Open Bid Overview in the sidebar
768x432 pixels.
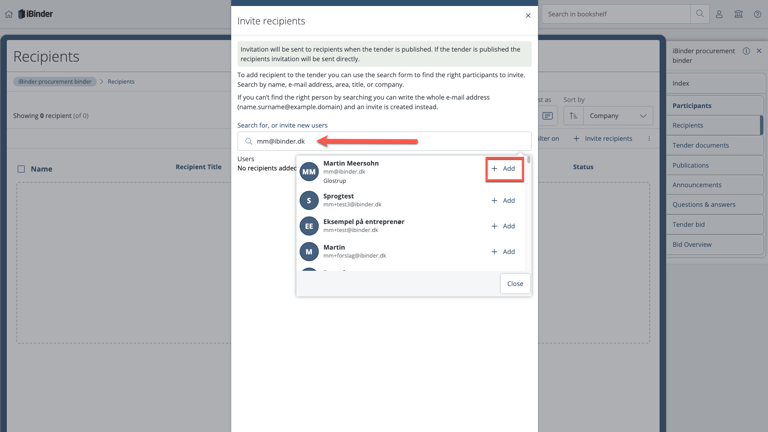coord(715,244)
